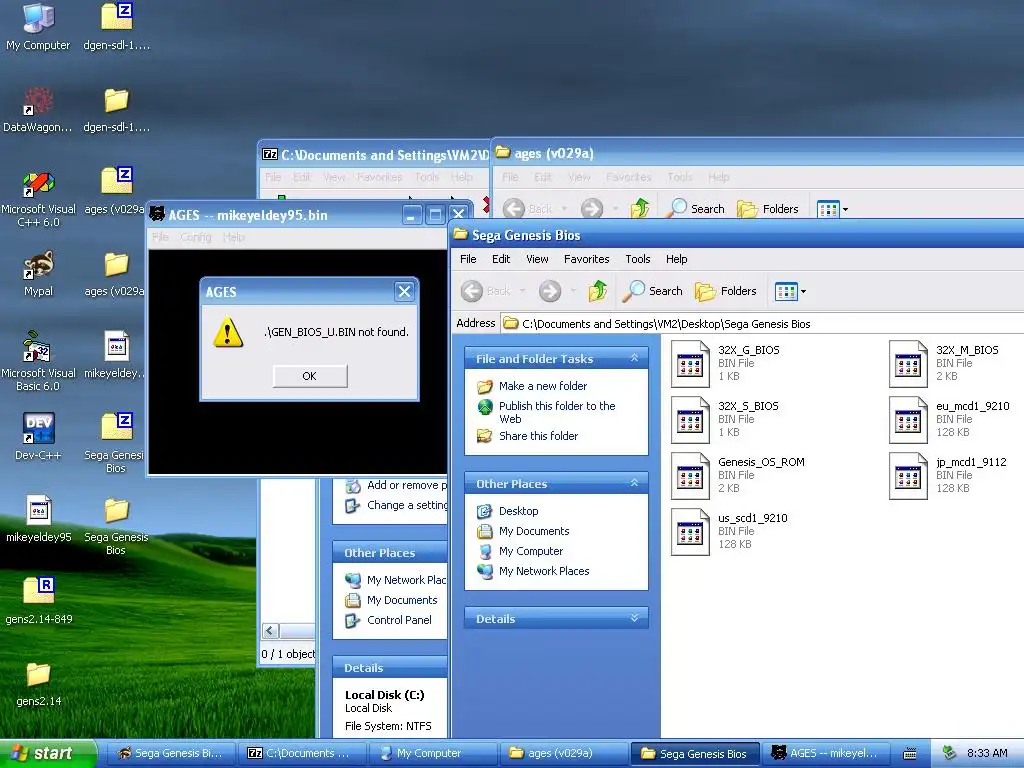This screenshot has width=1024, height=768.
Task: Open View menu in Sega Genesis Bios
Action: tap(537, 259)
